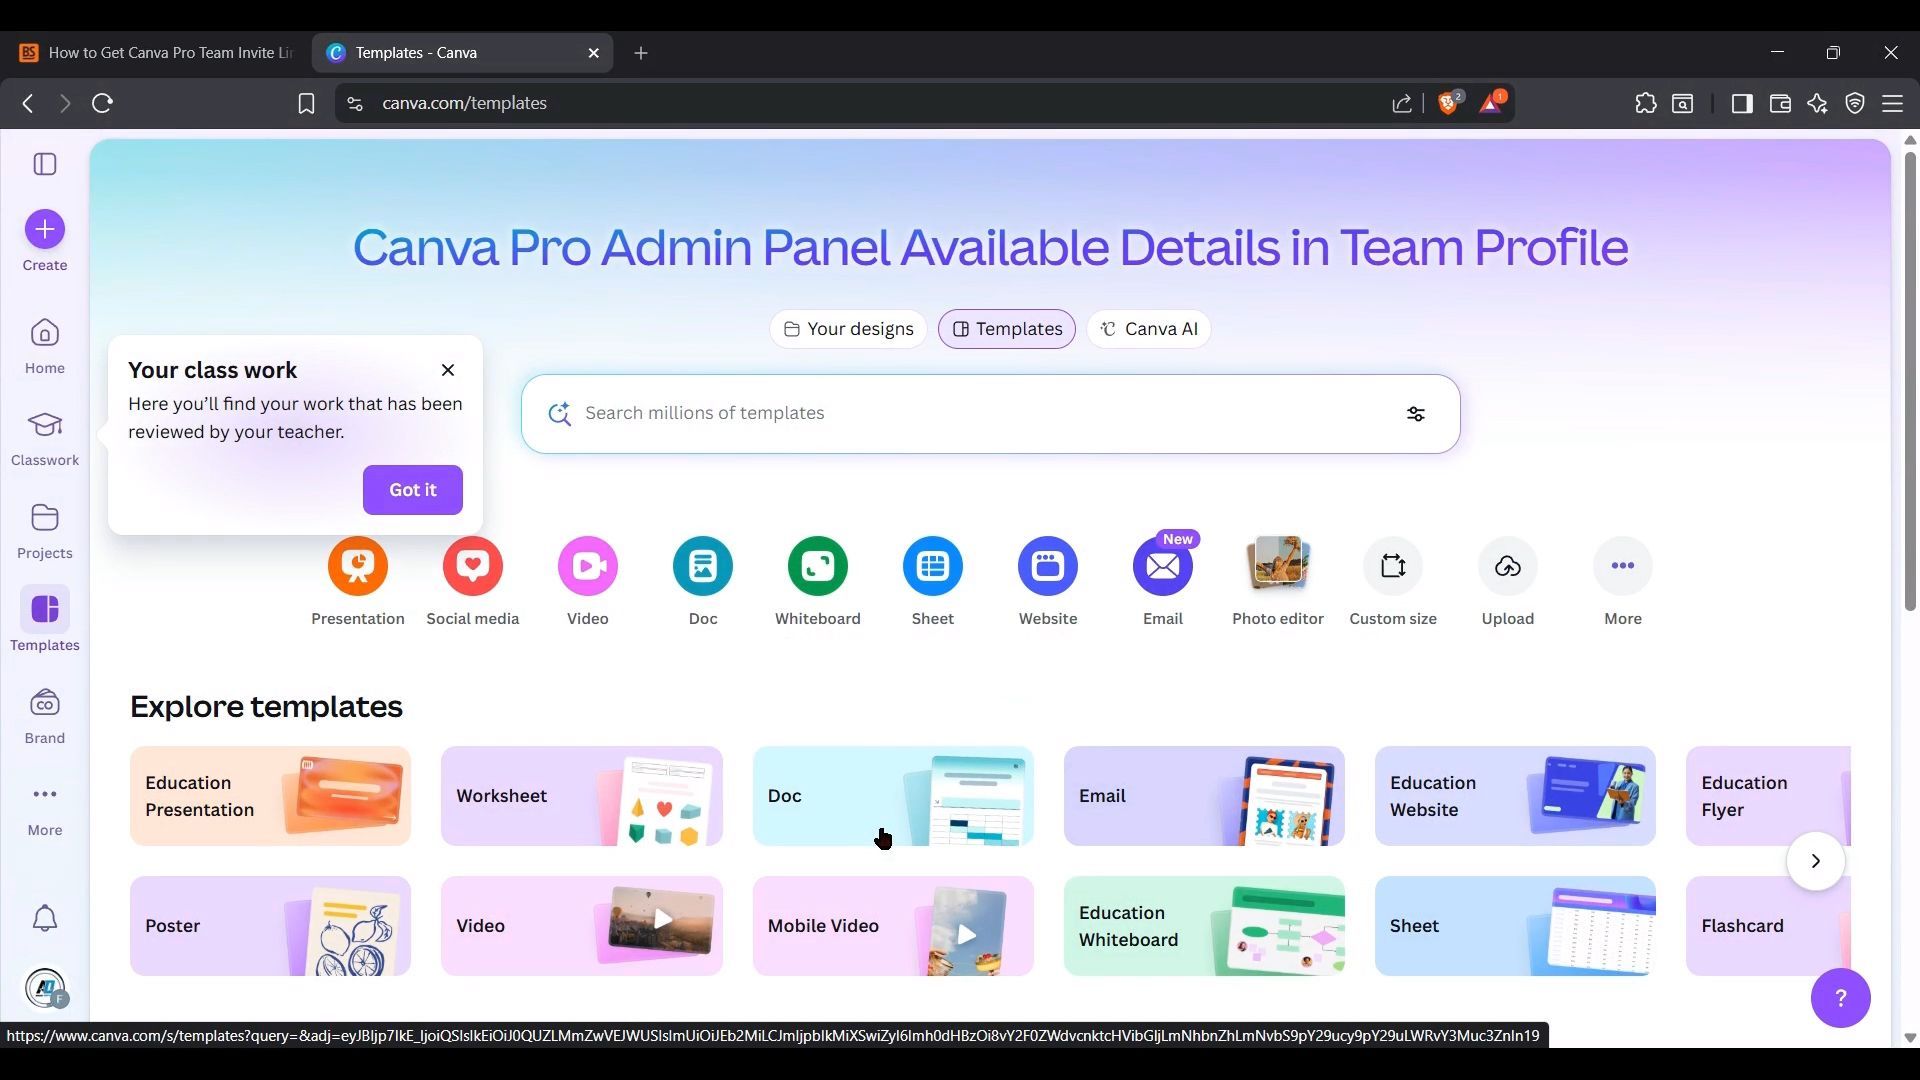This screenshot has width=1920, height=1080.
Task: Expand More options in left sidebar
Action: coord(45,806)
